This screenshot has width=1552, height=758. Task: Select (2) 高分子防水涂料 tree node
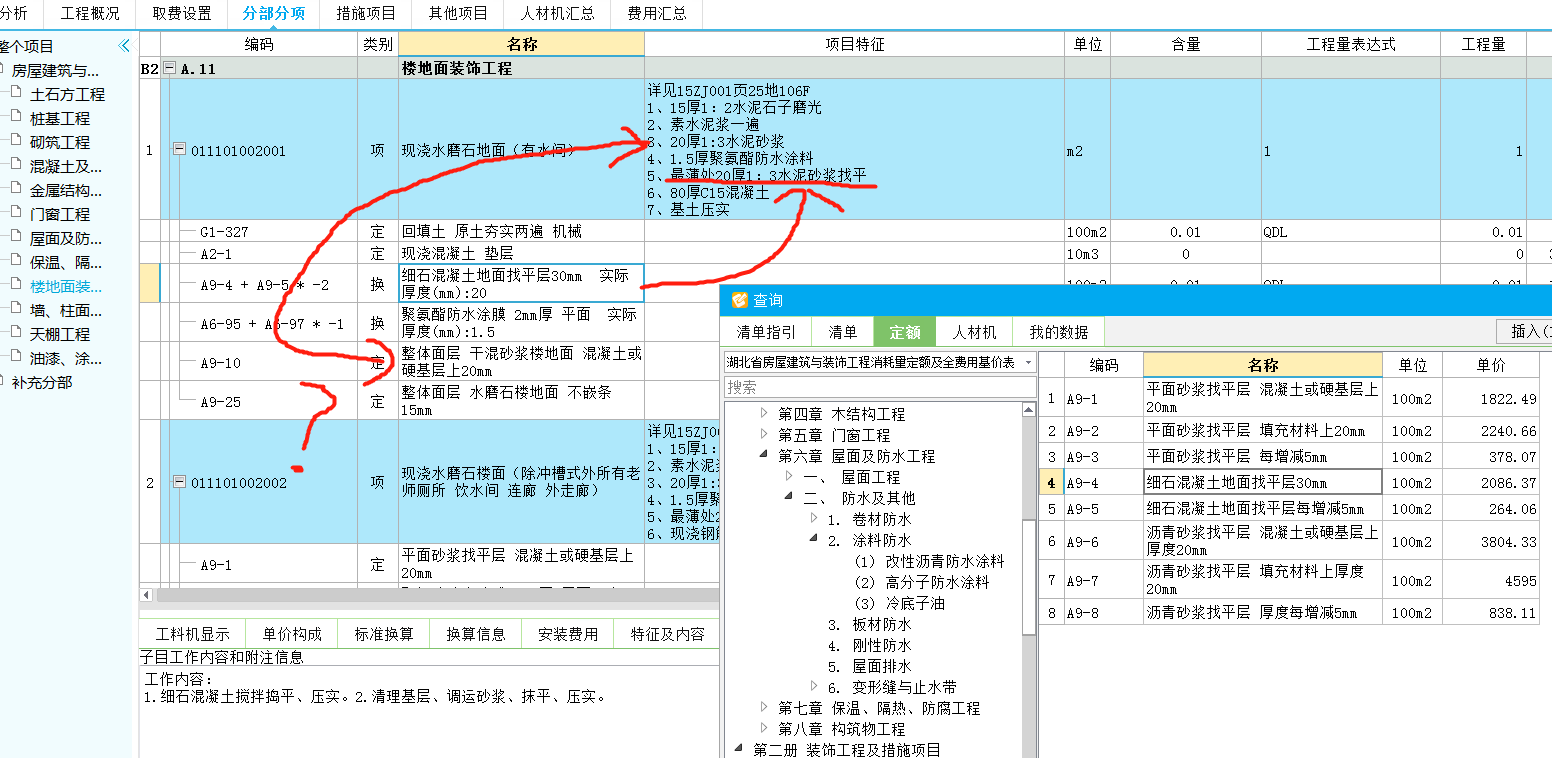coord(922,582)
